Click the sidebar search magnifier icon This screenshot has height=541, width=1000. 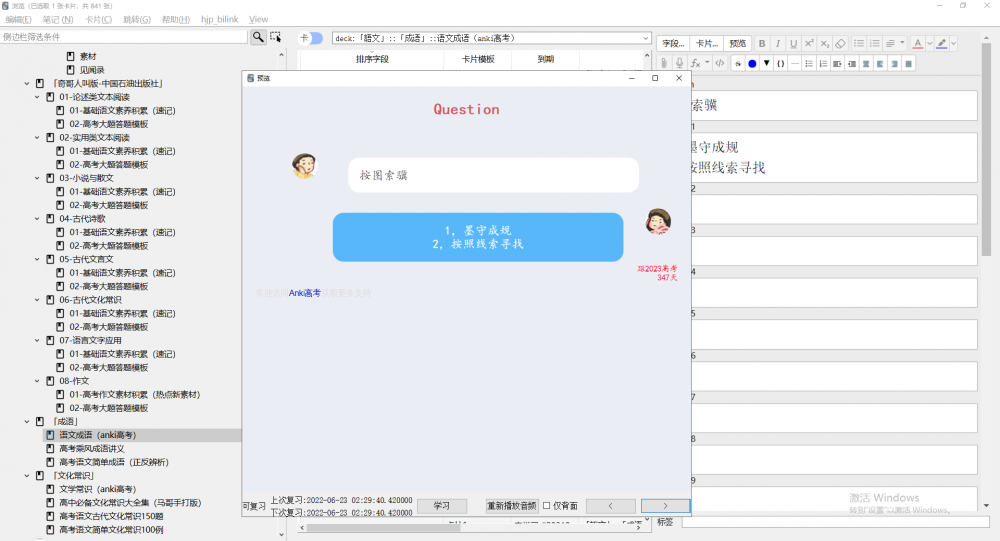tap(258, 37)
